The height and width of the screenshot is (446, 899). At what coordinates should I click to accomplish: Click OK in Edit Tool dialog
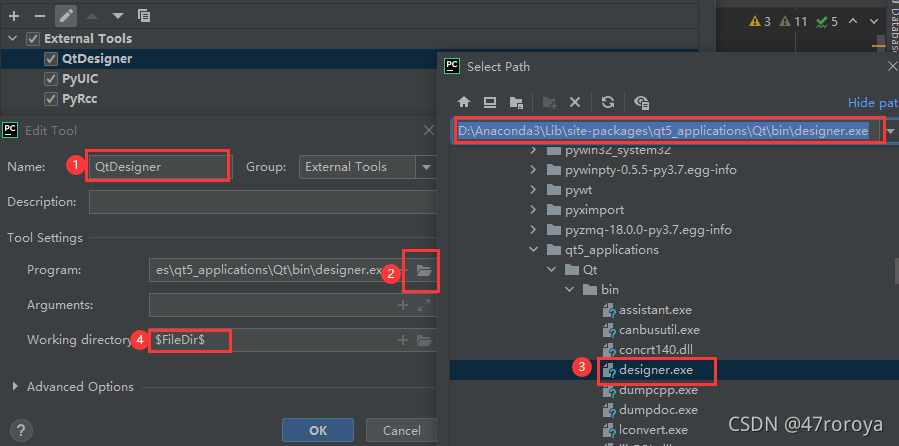[x=318, y=431]
